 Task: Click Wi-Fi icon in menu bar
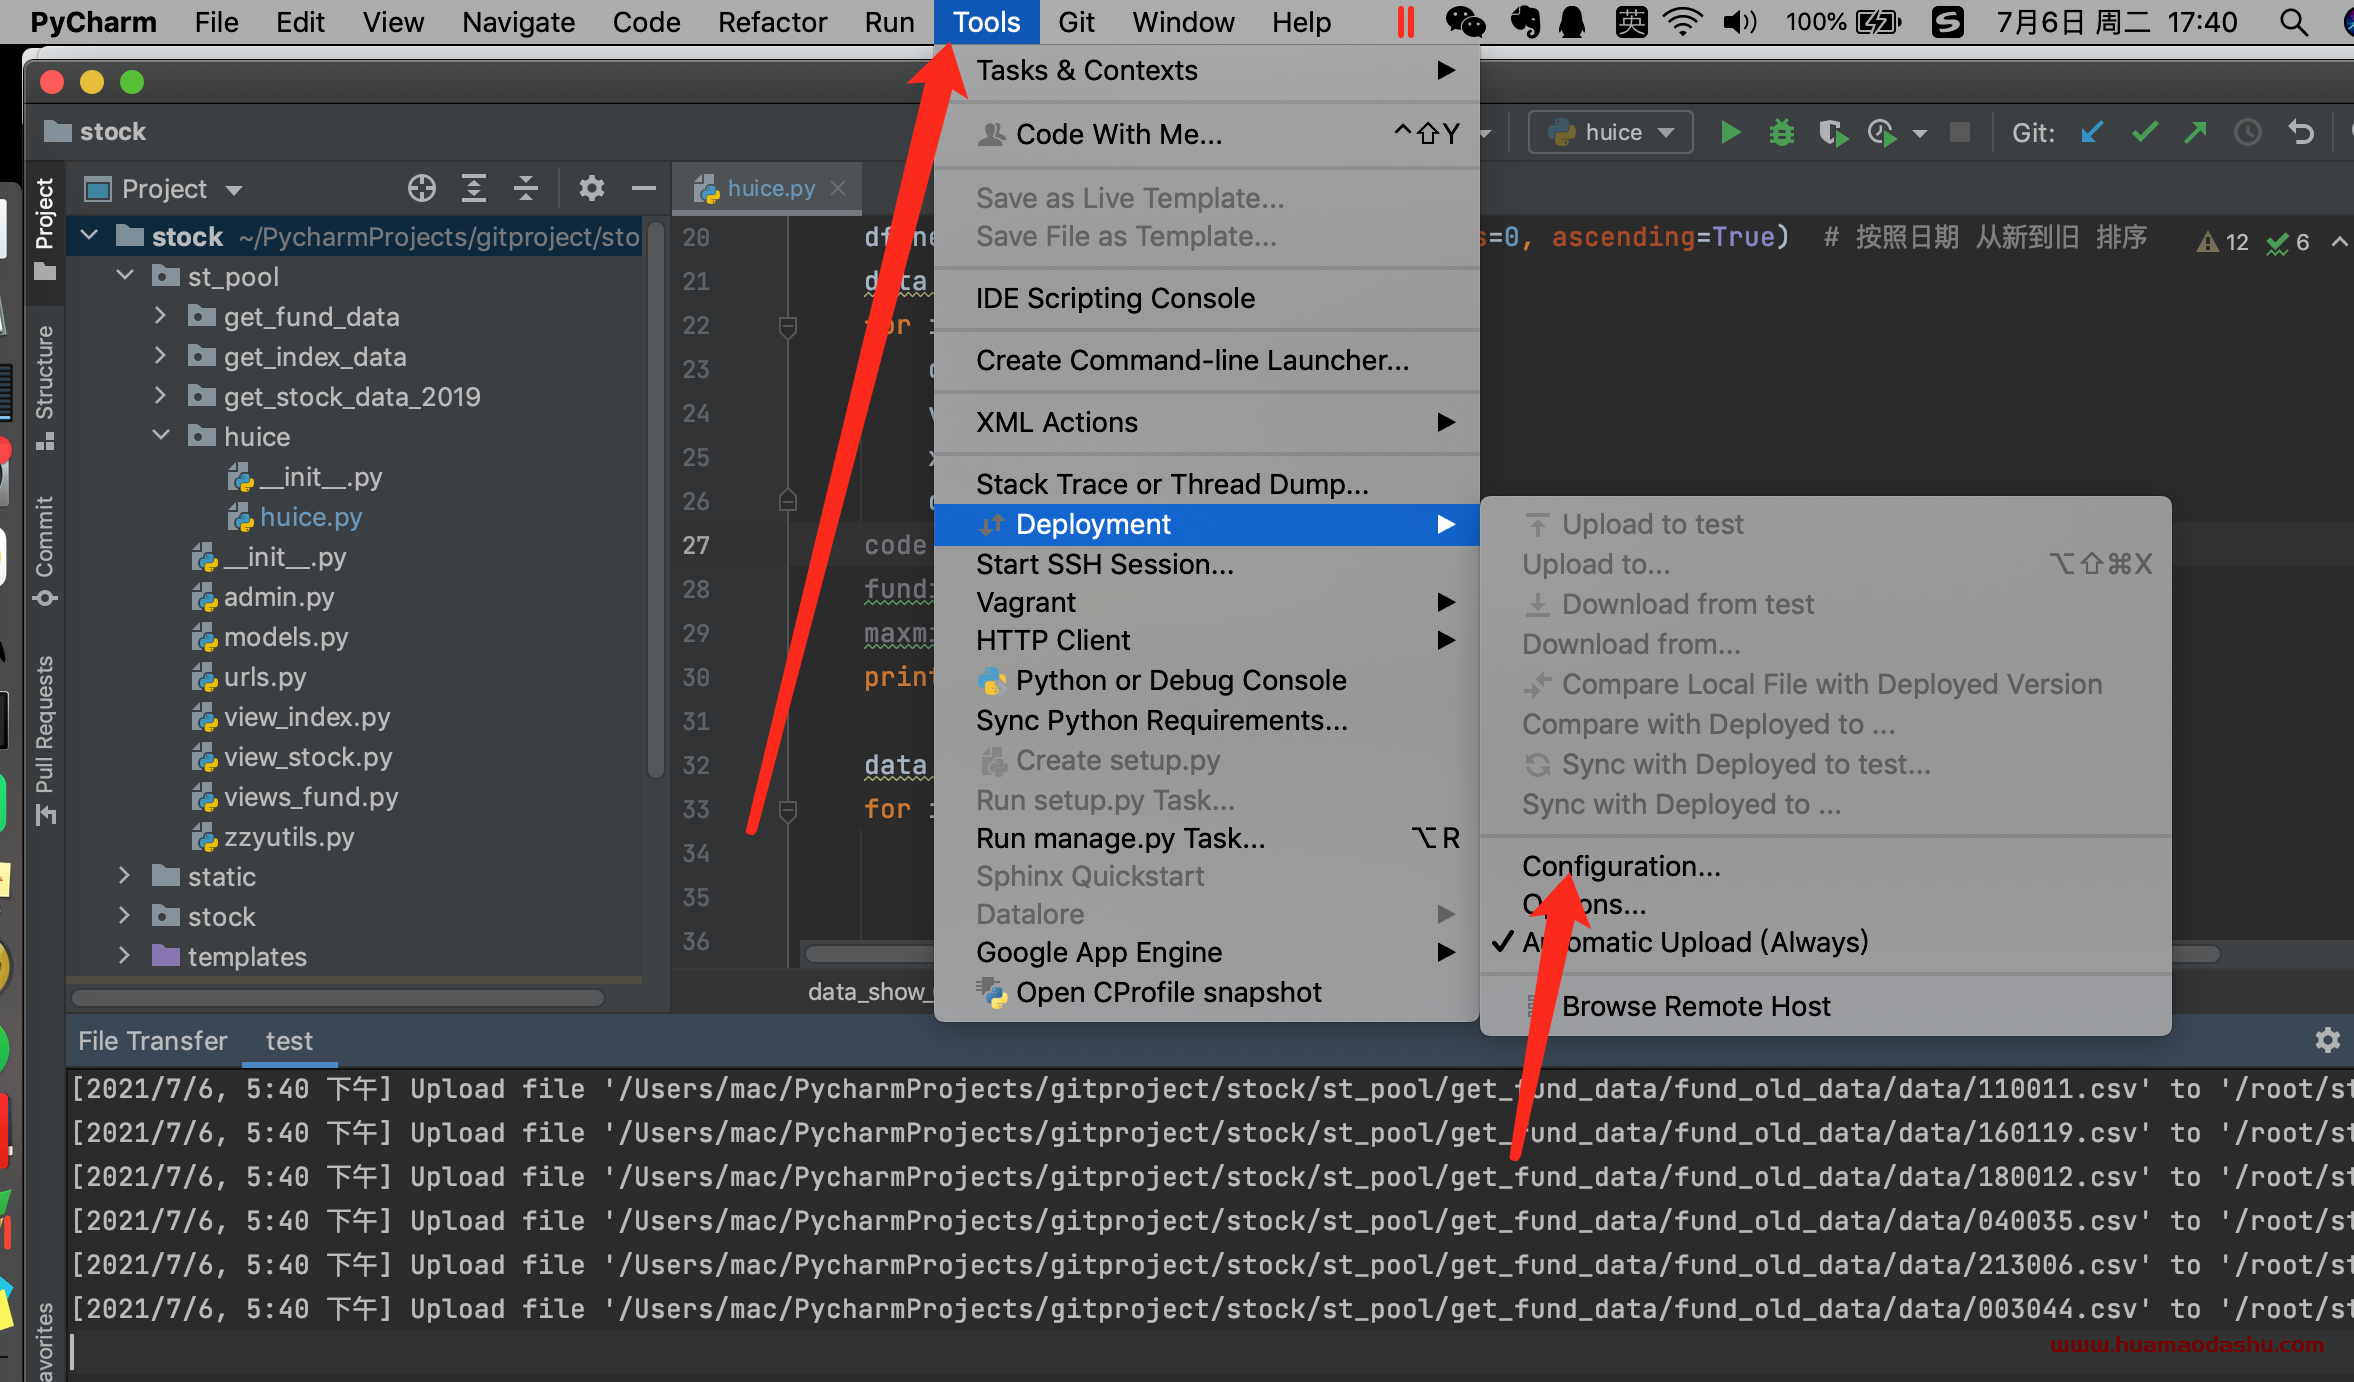[x=1682, y=22]
